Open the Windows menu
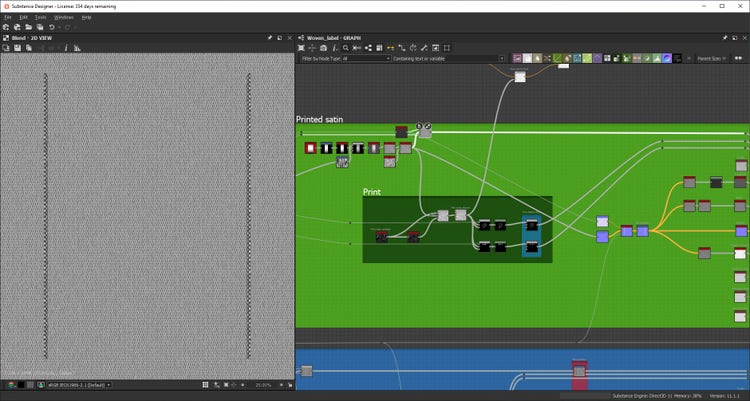The image size is (750, 401). [63, 17]
